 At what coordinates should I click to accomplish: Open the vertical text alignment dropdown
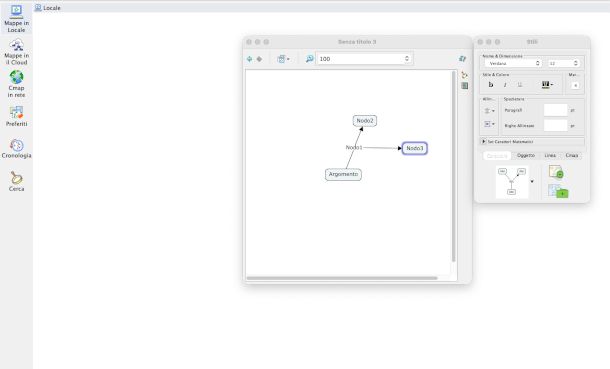click(489, 124)
